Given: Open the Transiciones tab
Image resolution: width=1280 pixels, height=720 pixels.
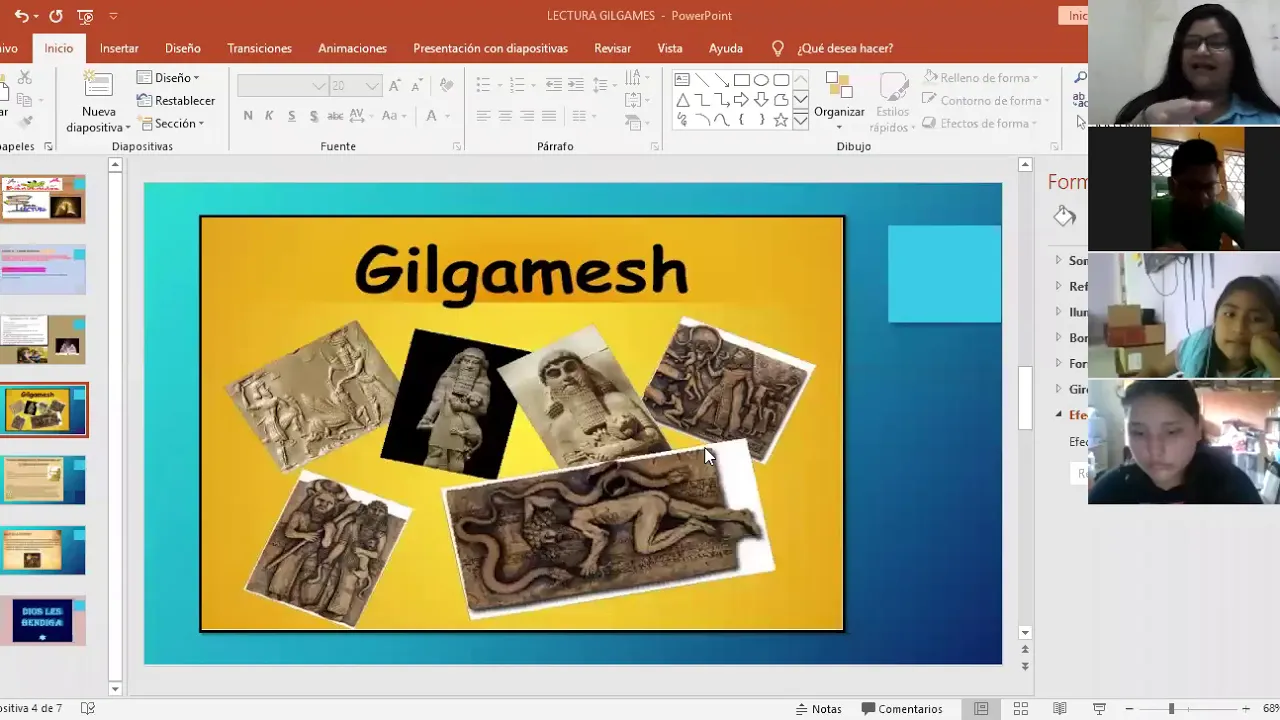Looking at the screenshot, I should click(259, 48).
